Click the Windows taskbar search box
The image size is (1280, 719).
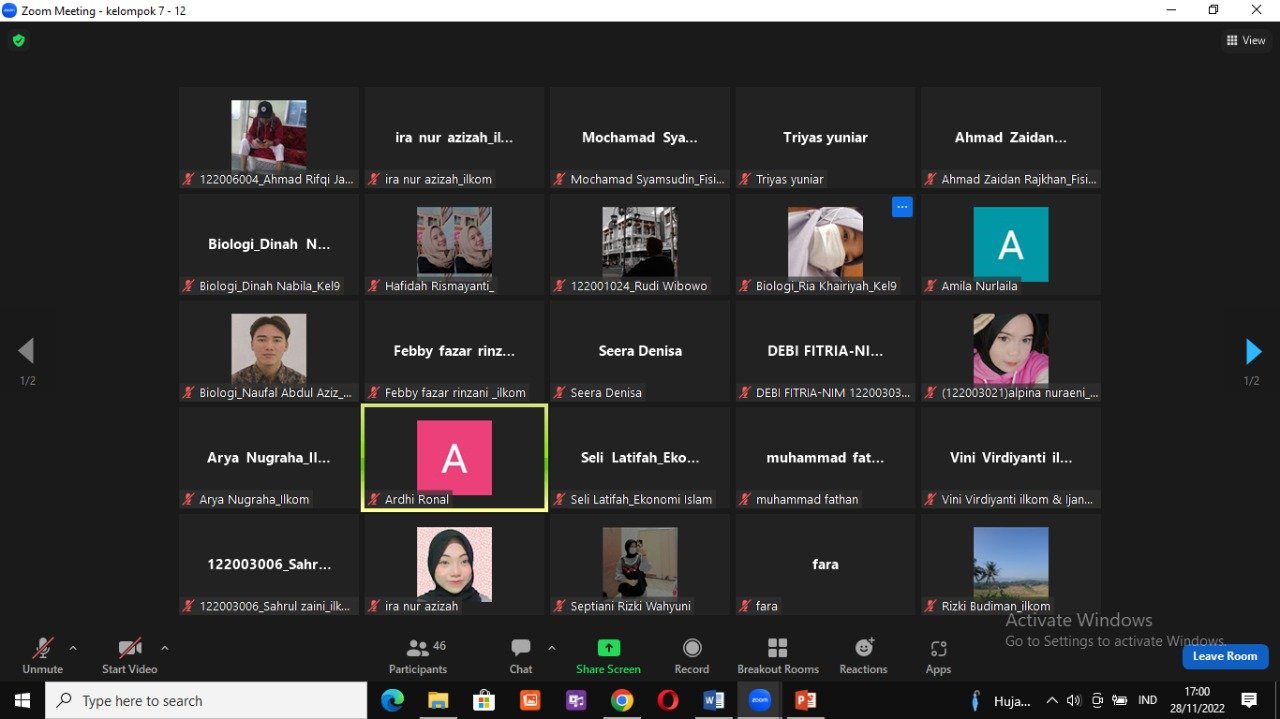coord(206,701)
